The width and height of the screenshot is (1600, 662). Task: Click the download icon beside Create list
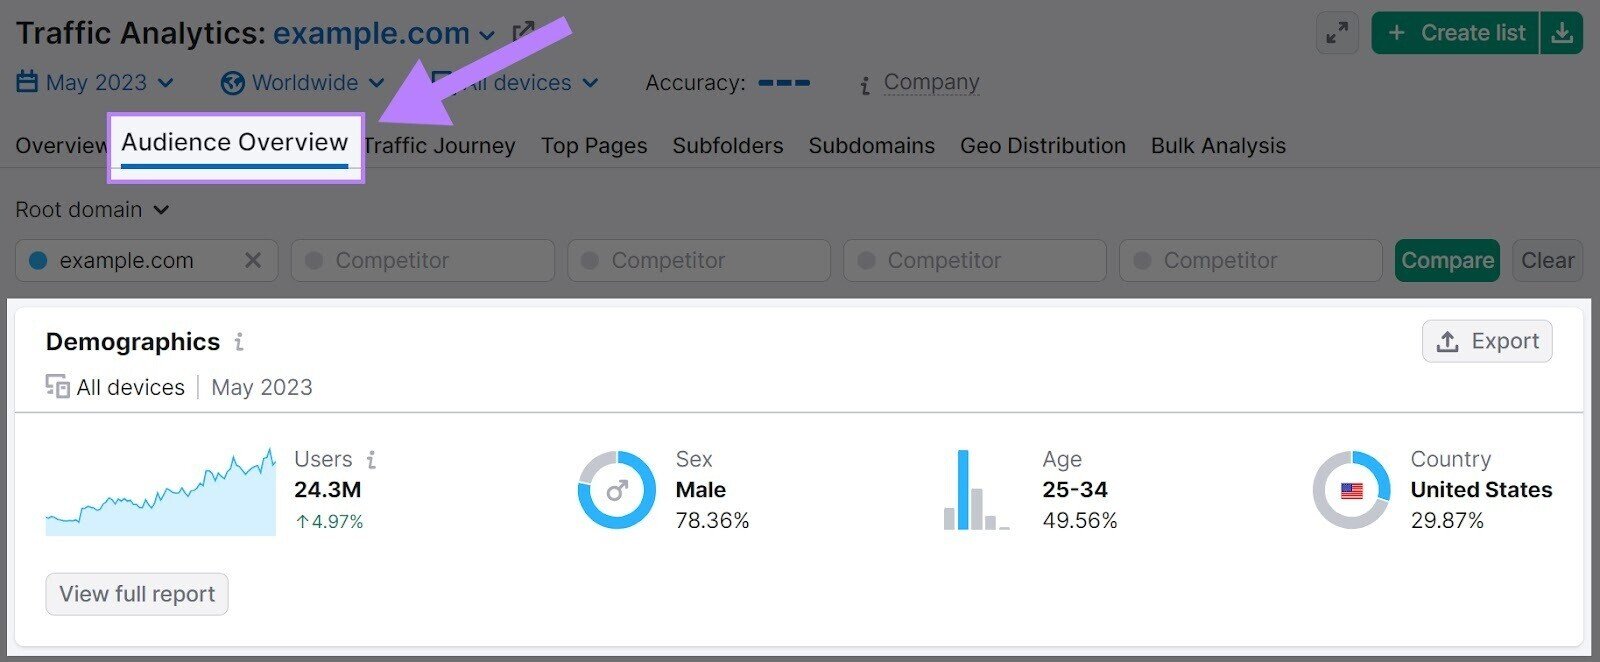1563,32
